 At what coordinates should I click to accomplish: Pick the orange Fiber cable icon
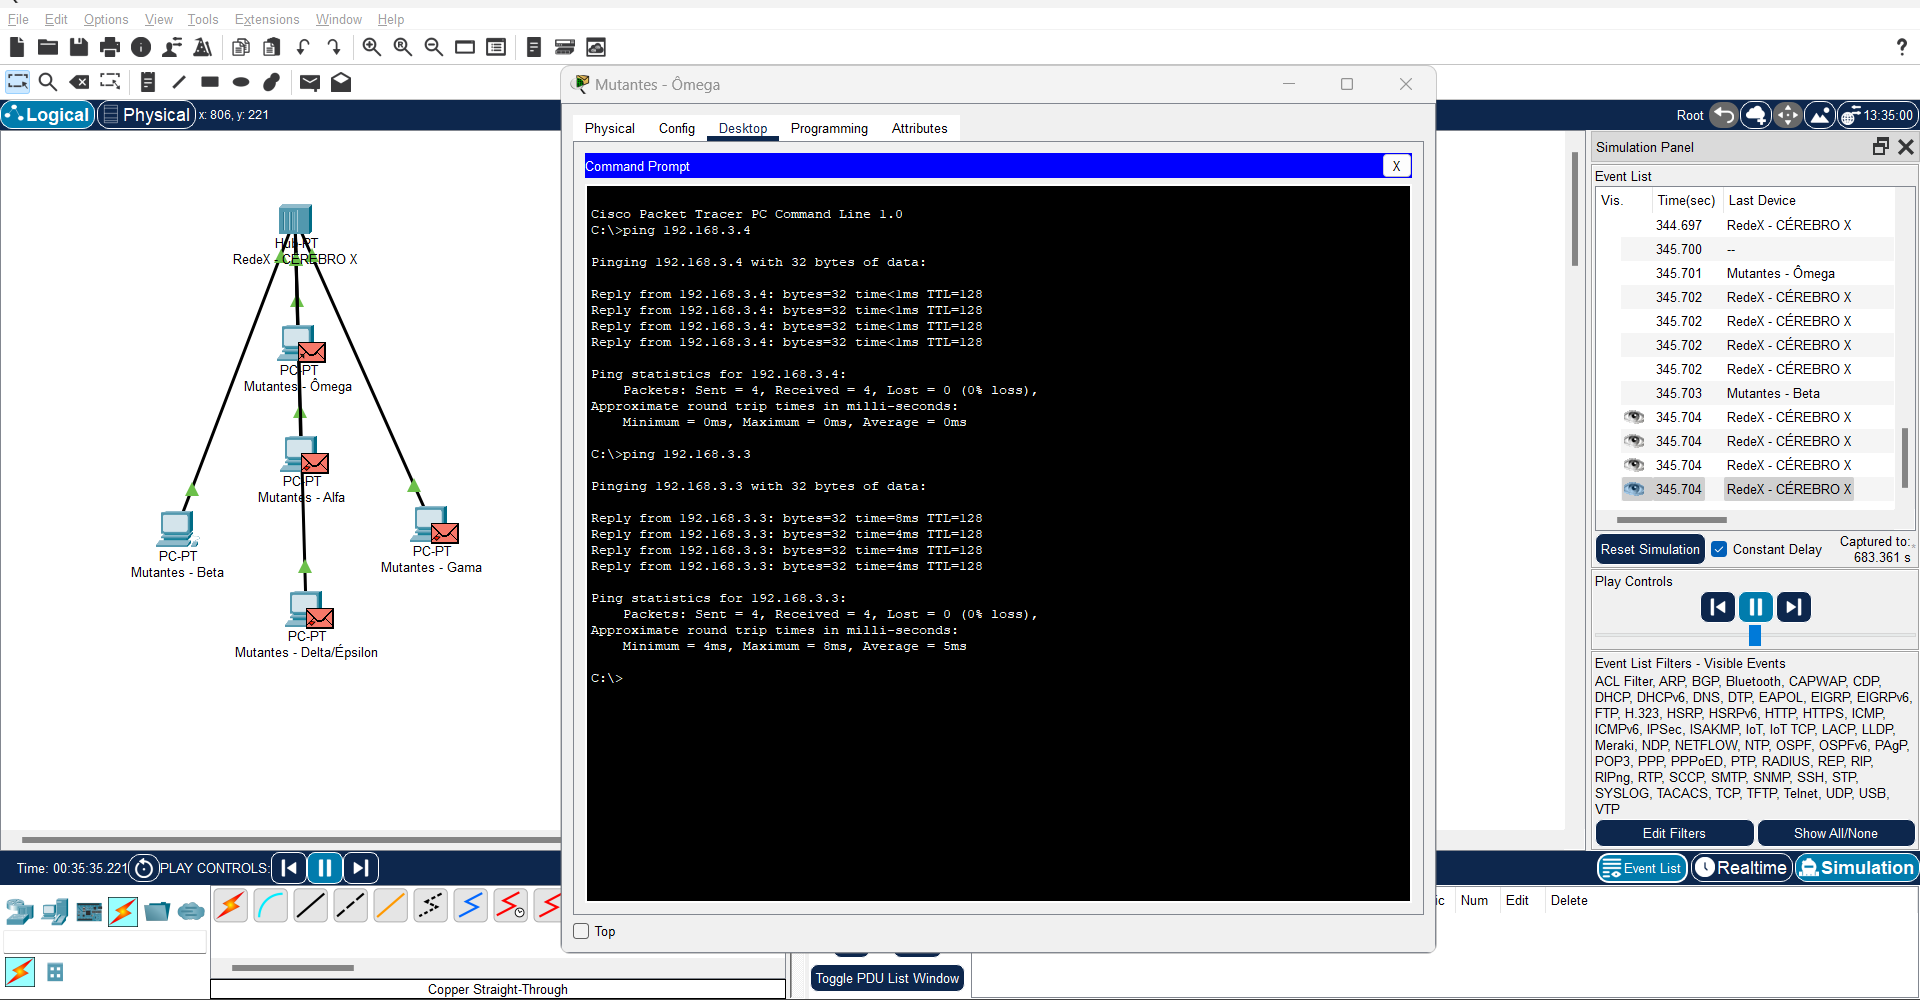pyautogui.click(x=391, y=906)
